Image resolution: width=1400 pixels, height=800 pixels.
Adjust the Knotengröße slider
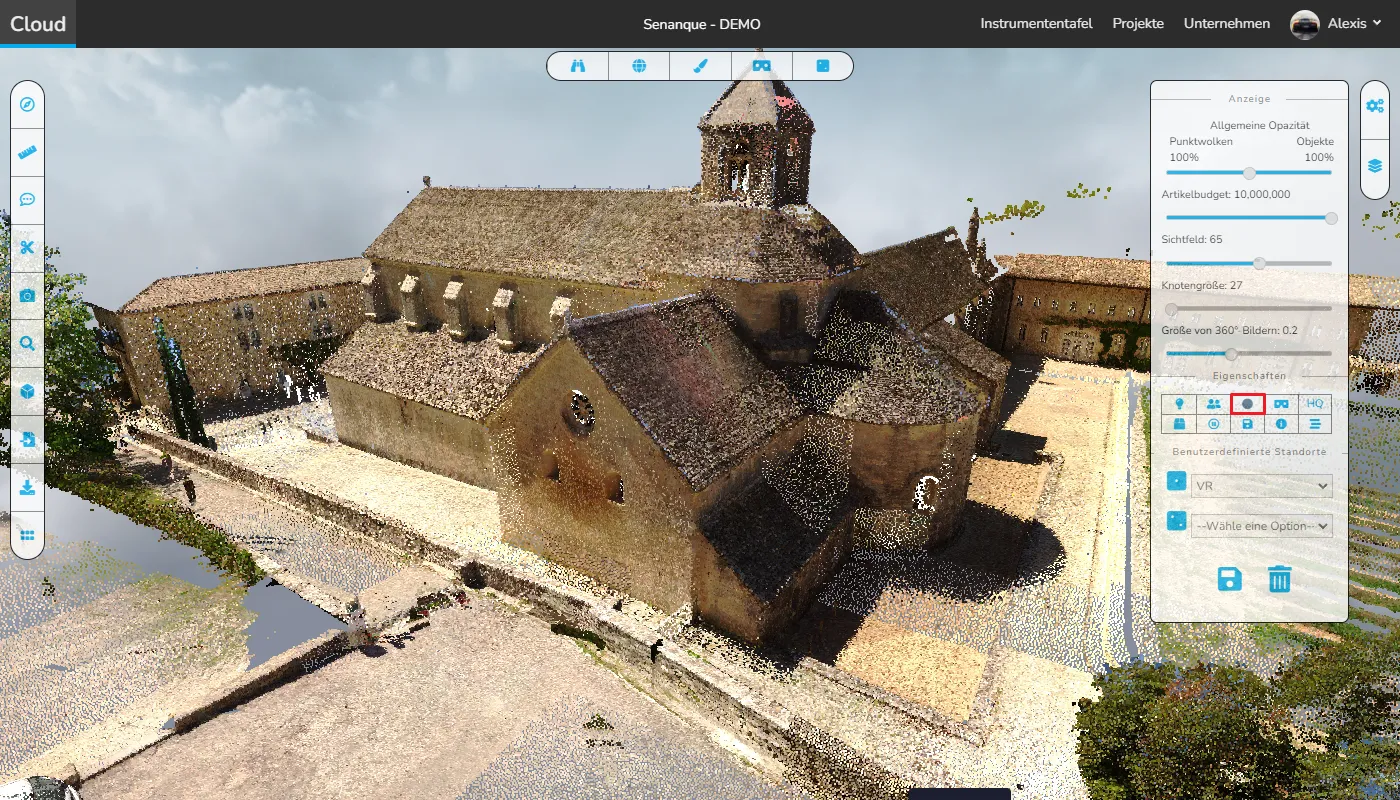point(1249,308)
